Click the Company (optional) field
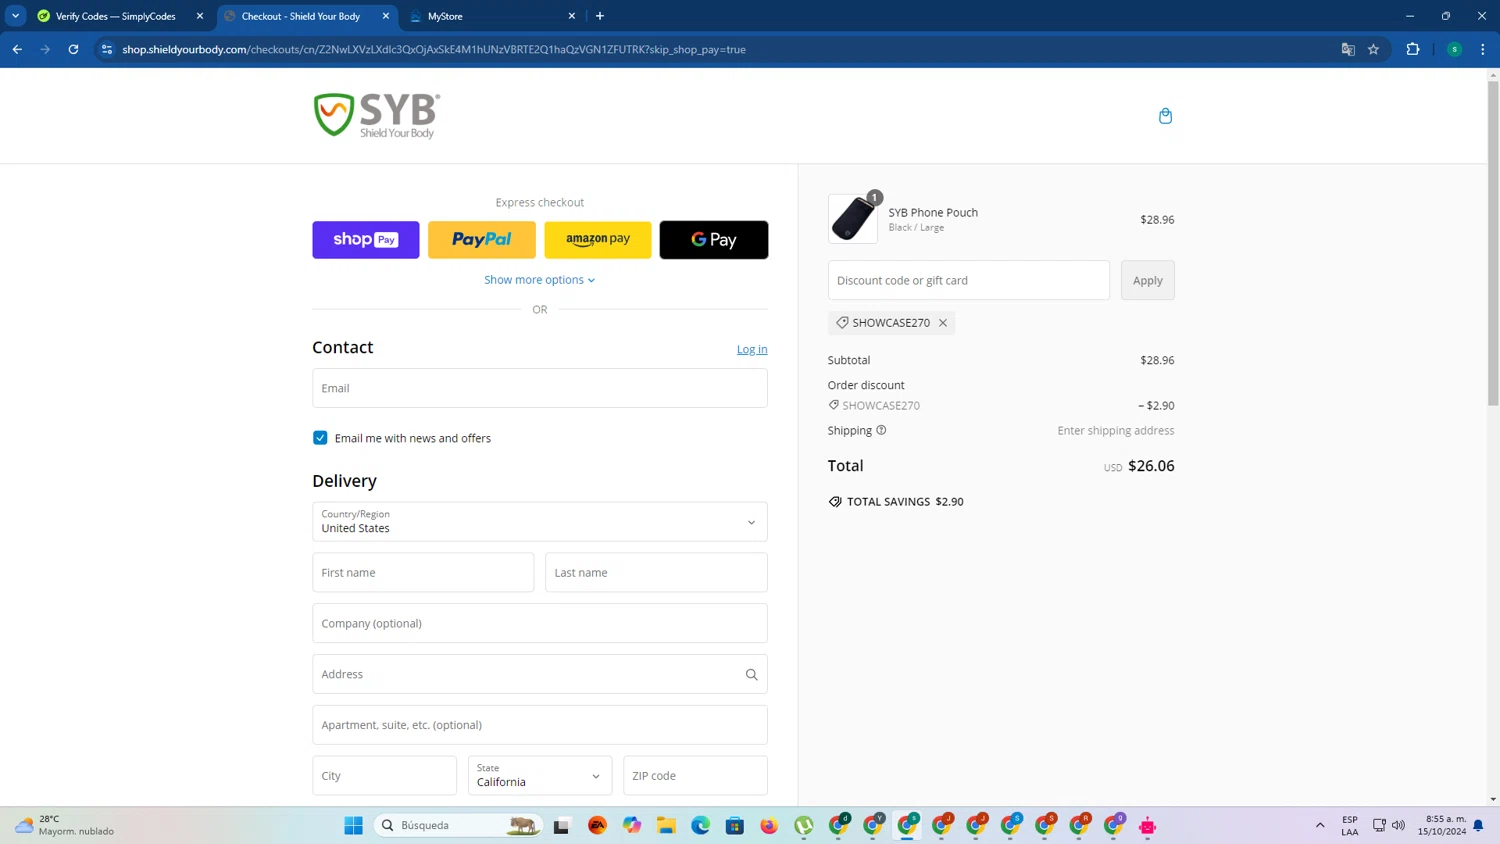This screenshot has height=844, width=1500. (540, 623)
